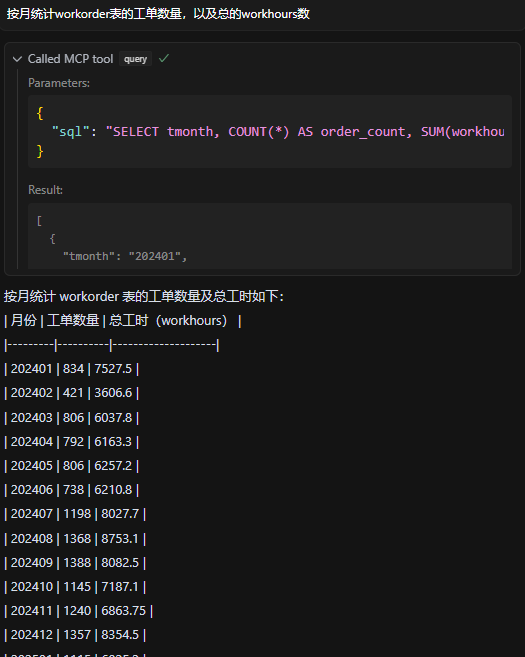Click the row for 202410 with 1145

click(75, 587)
